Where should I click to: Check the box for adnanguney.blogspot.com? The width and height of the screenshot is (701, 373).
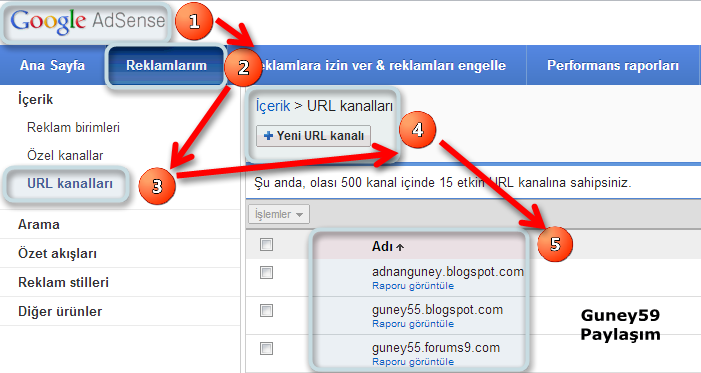tap(266, 272)
